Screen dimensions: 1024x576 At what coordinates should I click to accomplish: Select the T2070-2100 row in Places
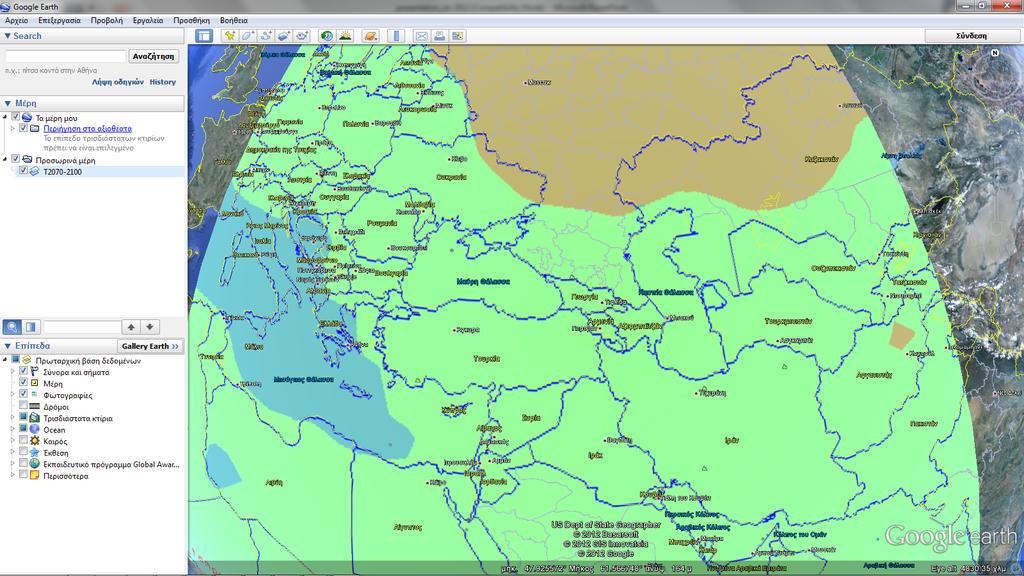(98, 171)
